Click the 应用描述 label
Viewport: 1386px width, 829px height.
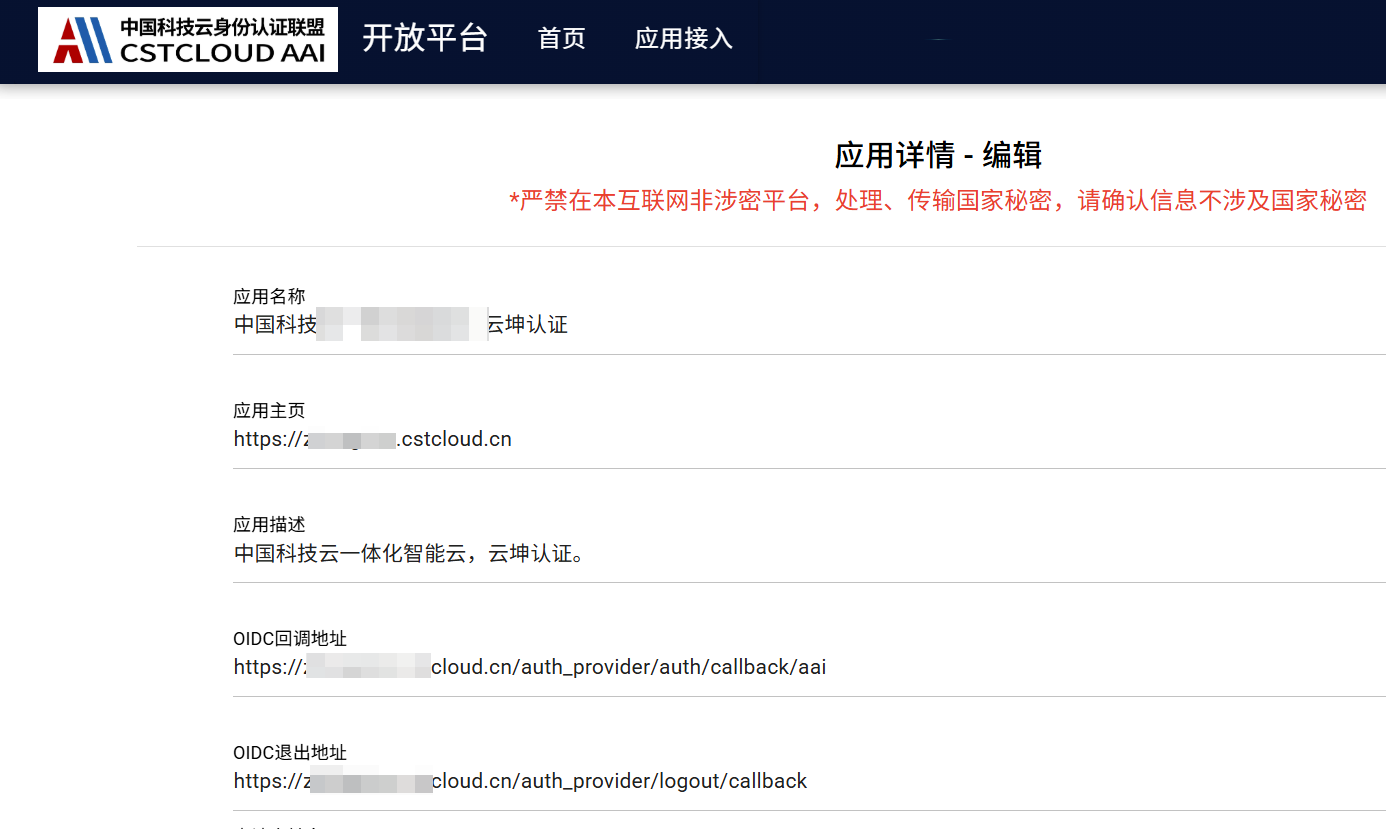click(269, 525)
